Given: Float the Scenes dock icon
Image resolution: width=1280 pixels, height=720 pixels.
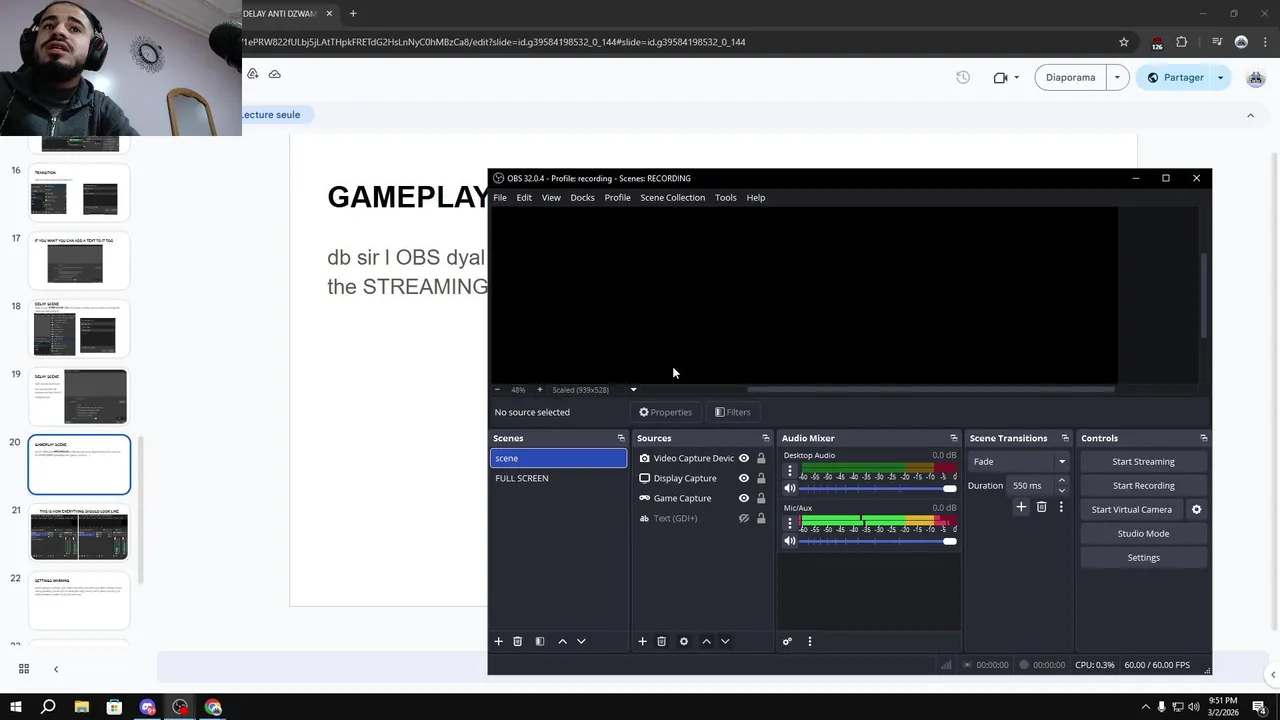Looking at the screenshot, I should 620,438.
